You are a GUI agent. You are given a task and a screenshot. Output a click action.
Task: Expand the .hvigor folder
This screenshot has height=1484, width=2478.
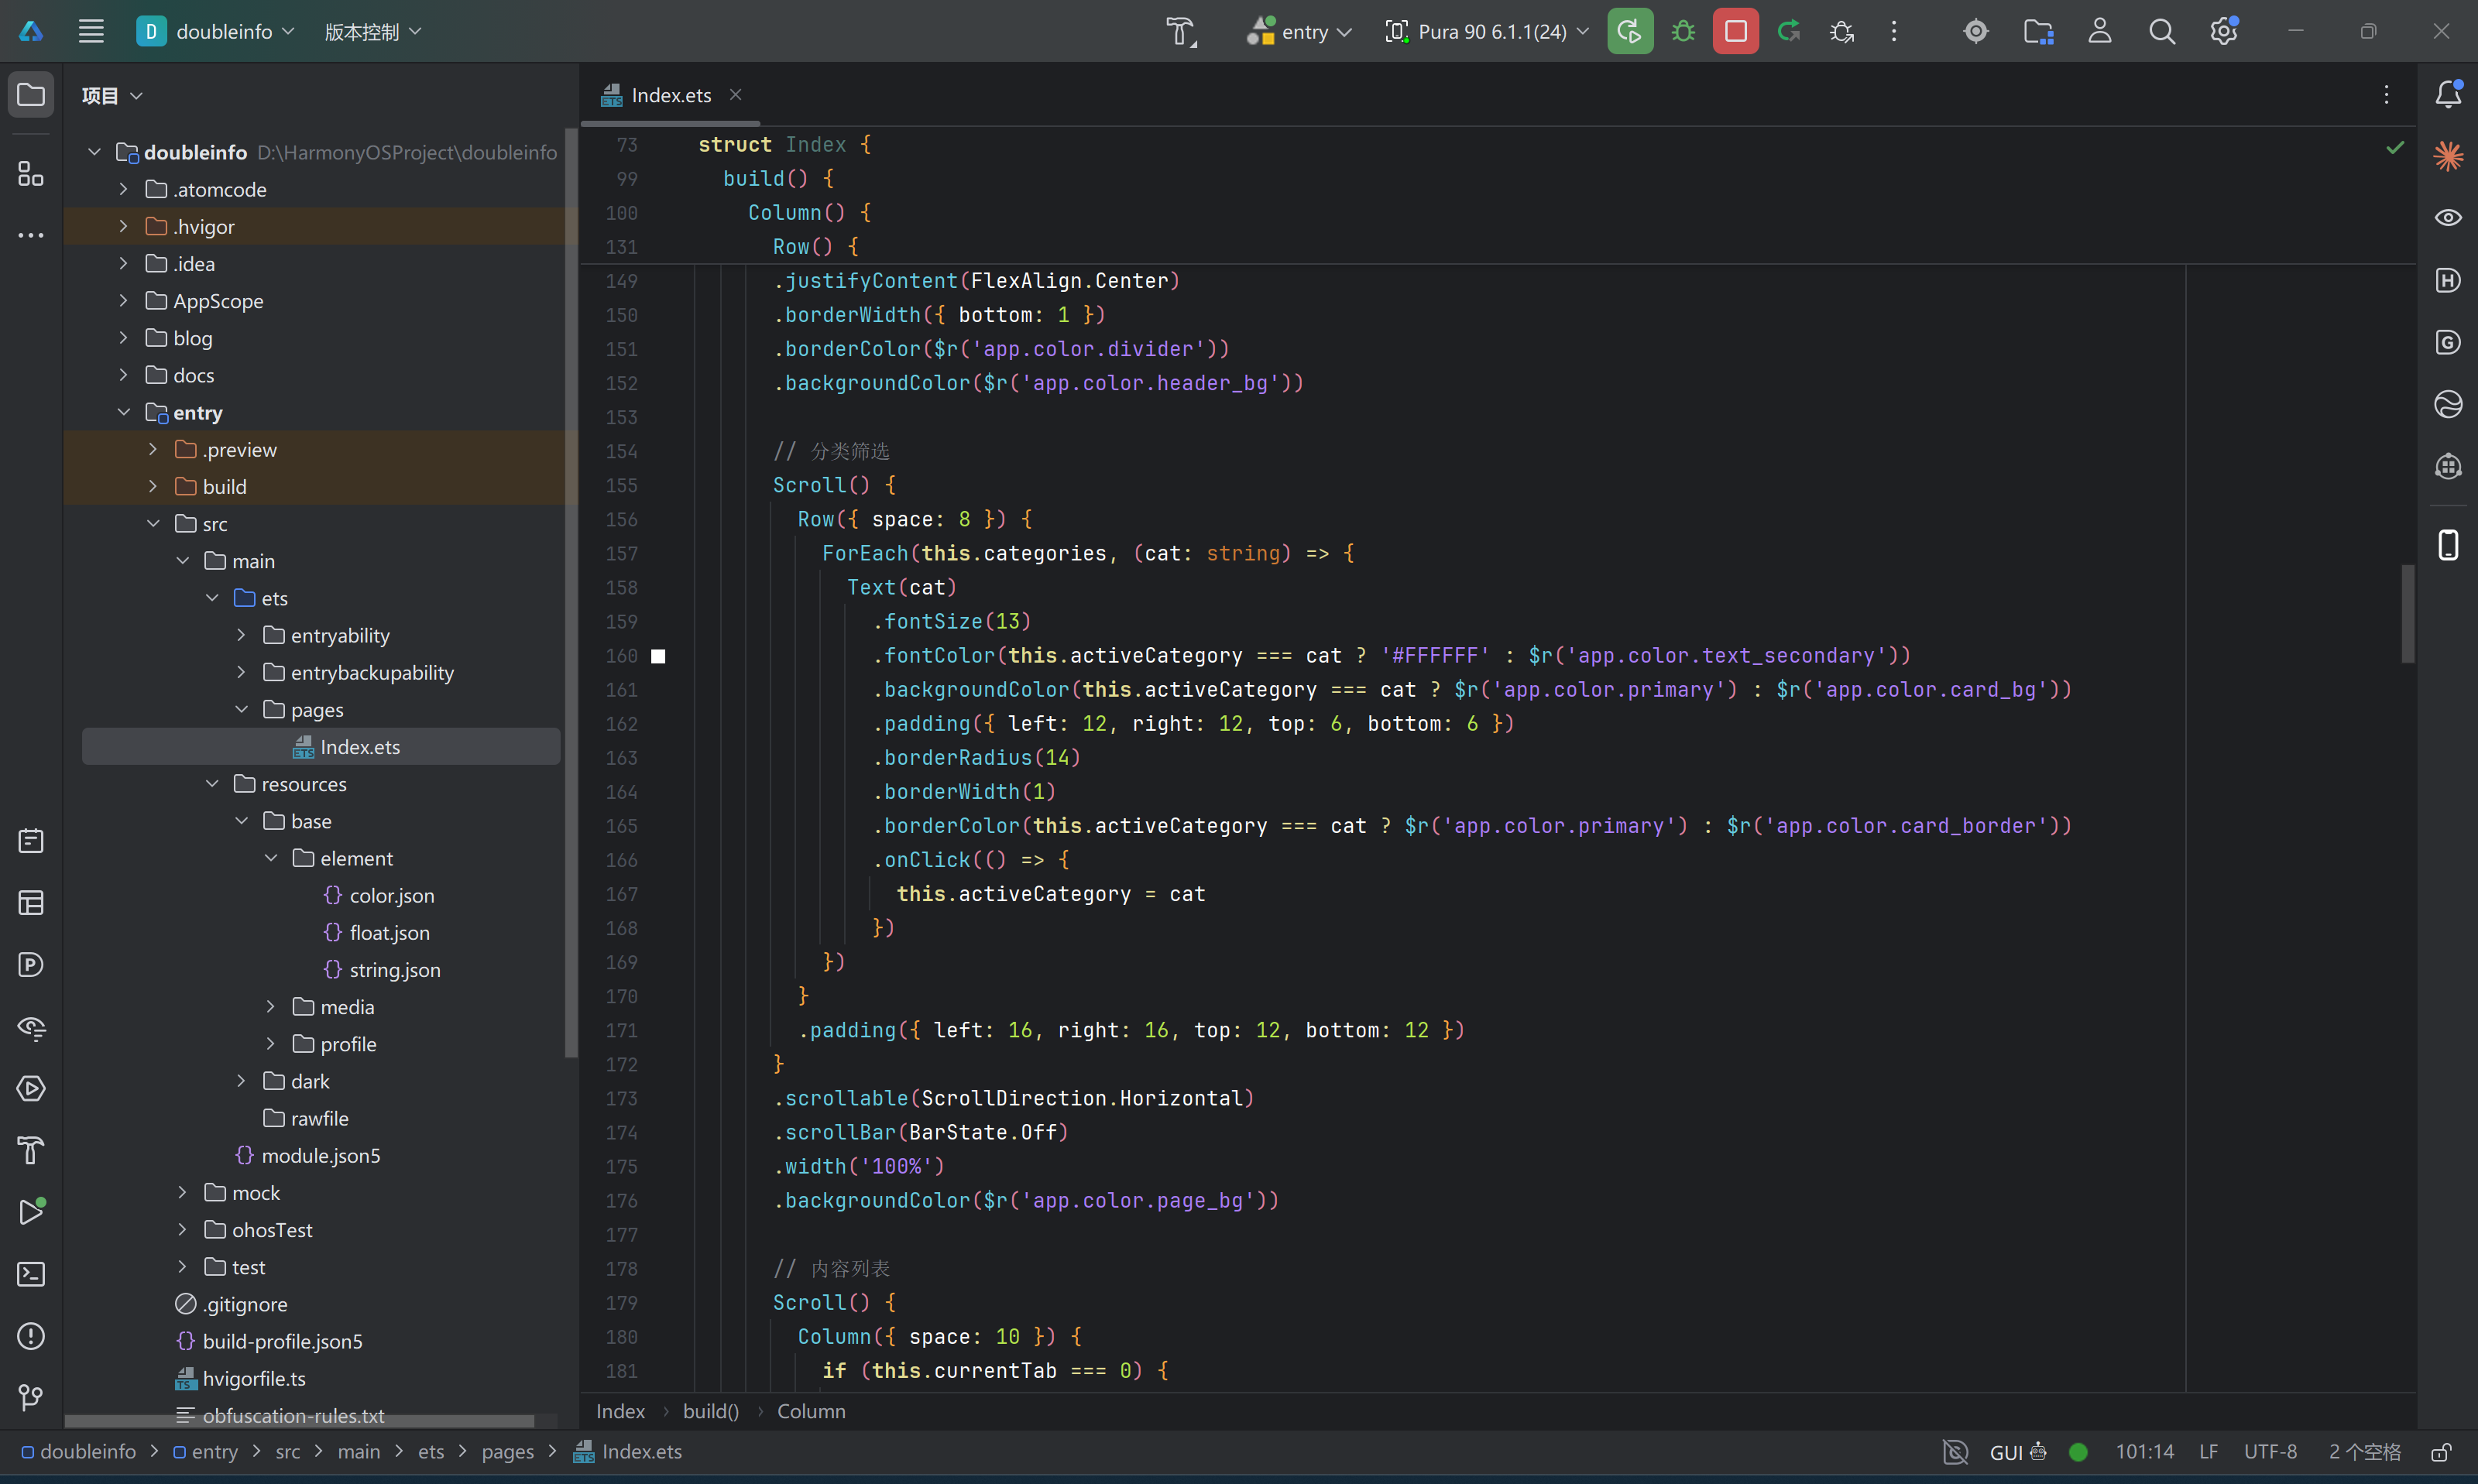pos(123,226)
